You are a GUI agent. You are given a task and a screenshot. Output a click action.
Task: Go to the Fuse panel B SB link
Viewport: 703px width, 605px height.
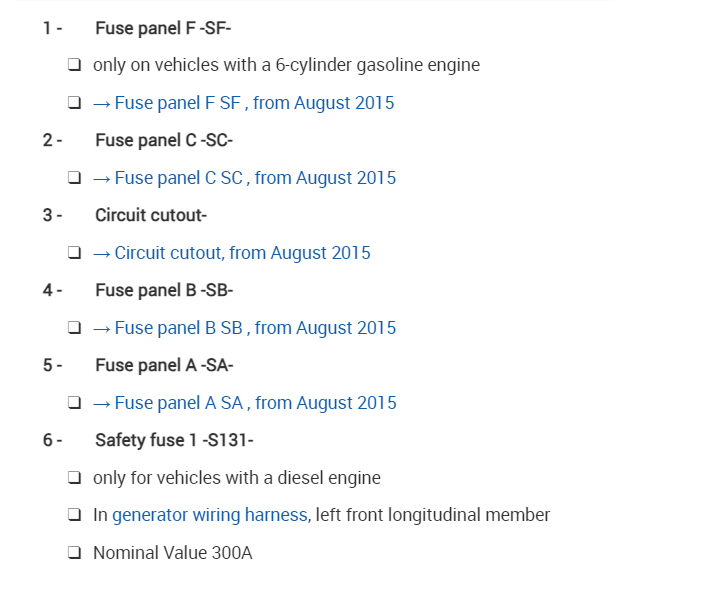click(245, 328)
